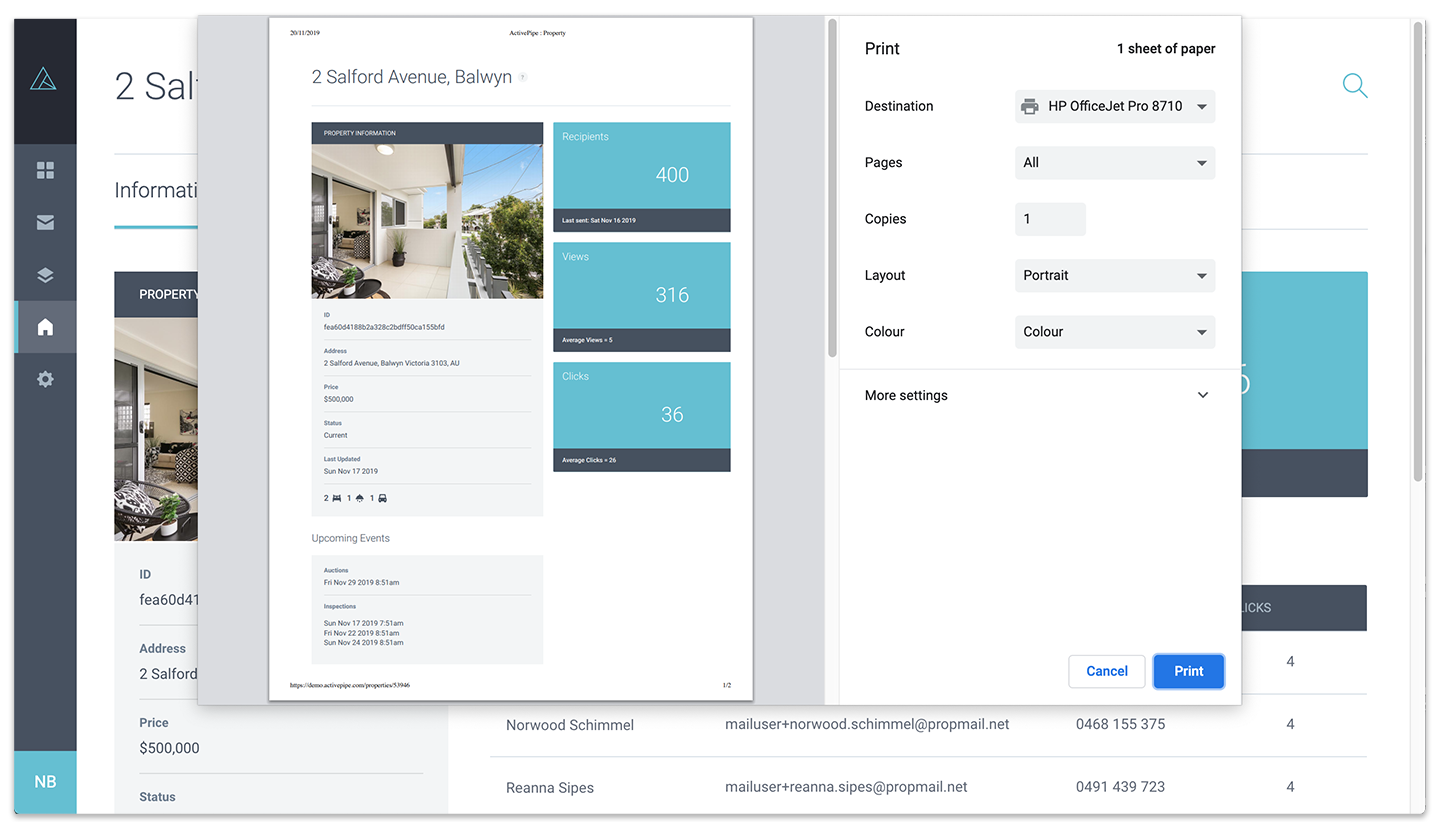Click the printer icon in the Destination field
1440x822 pixels.
click(x=1029, y=106)
